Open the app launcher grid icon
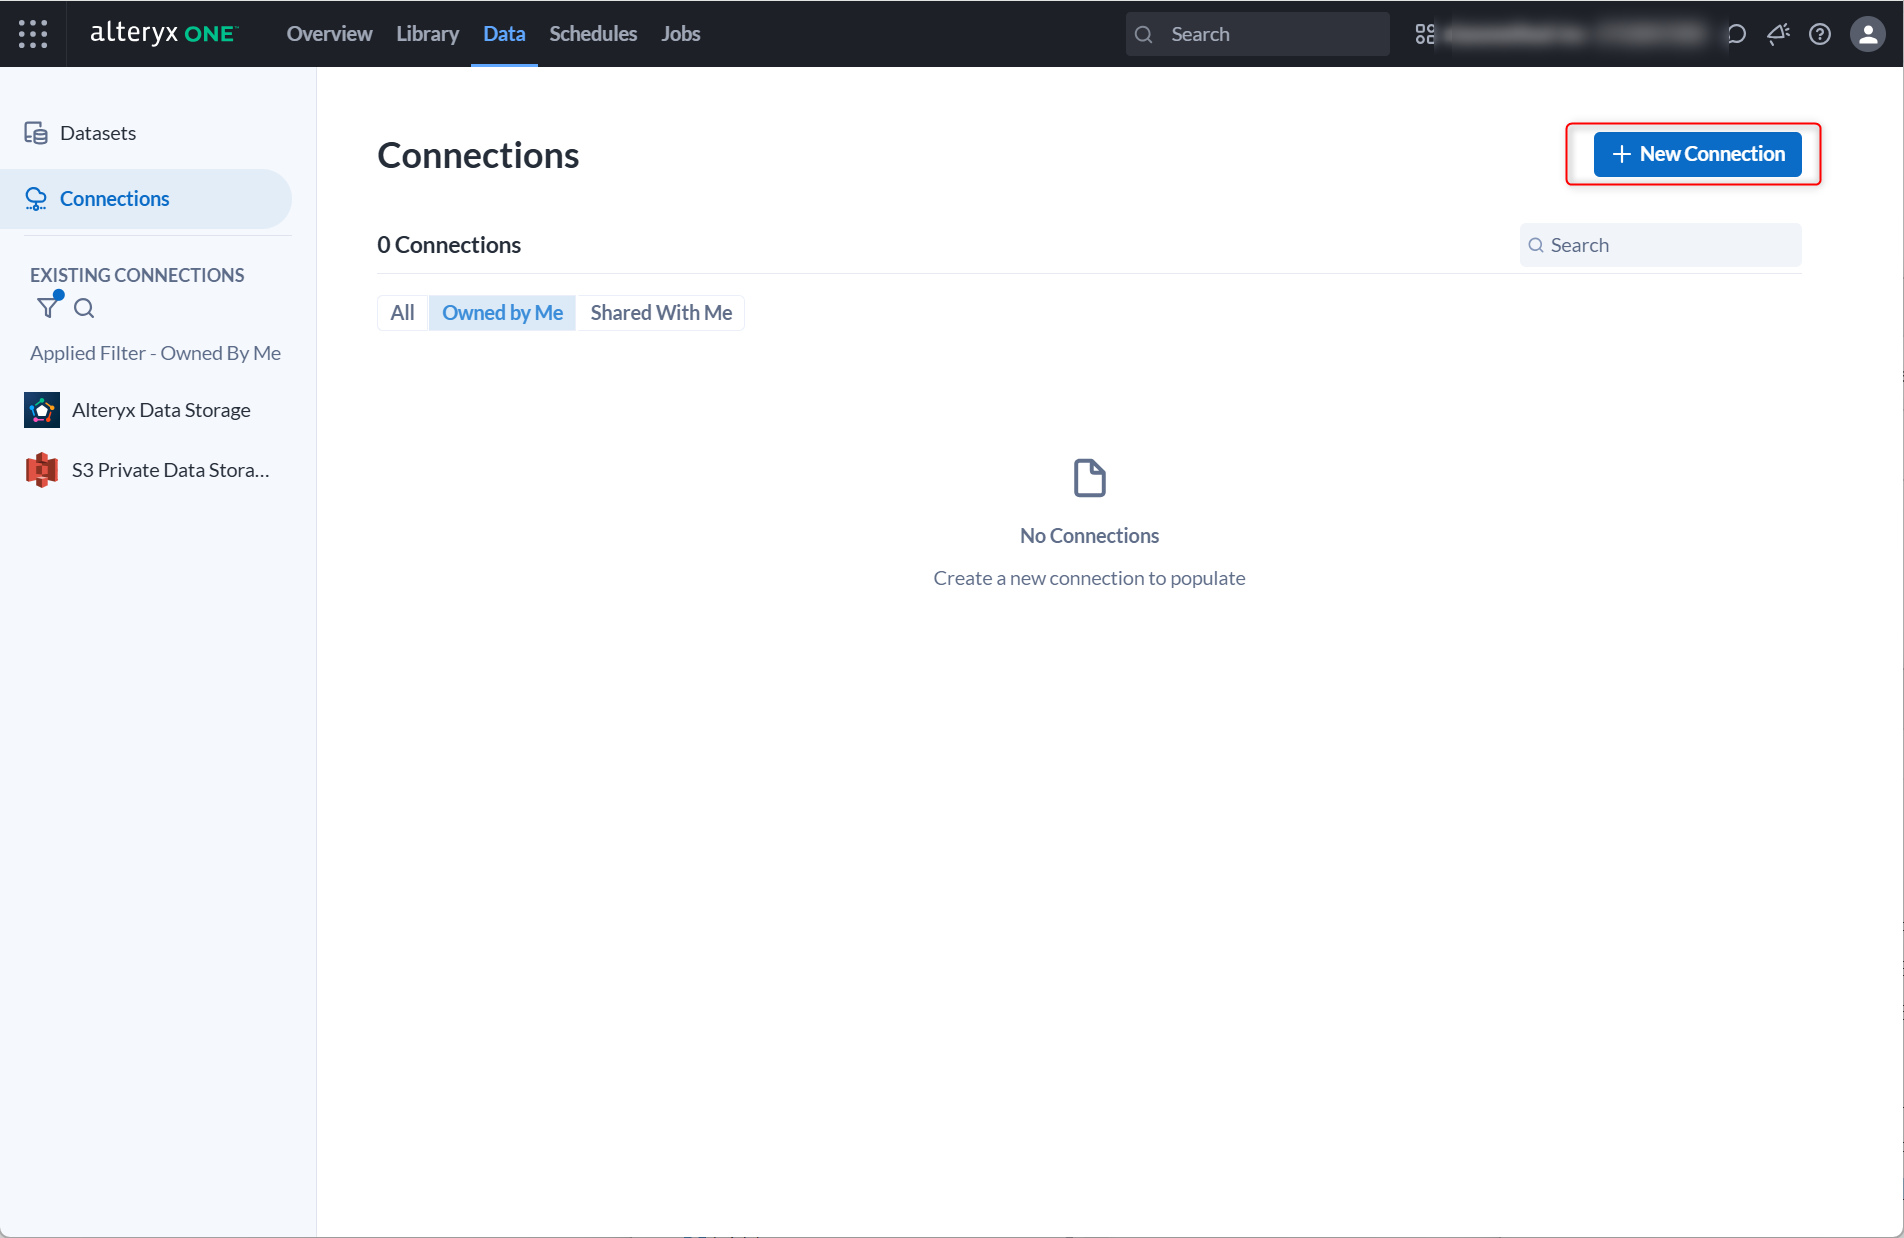This screenshot has height=1238, width=1904. (33, 34)
